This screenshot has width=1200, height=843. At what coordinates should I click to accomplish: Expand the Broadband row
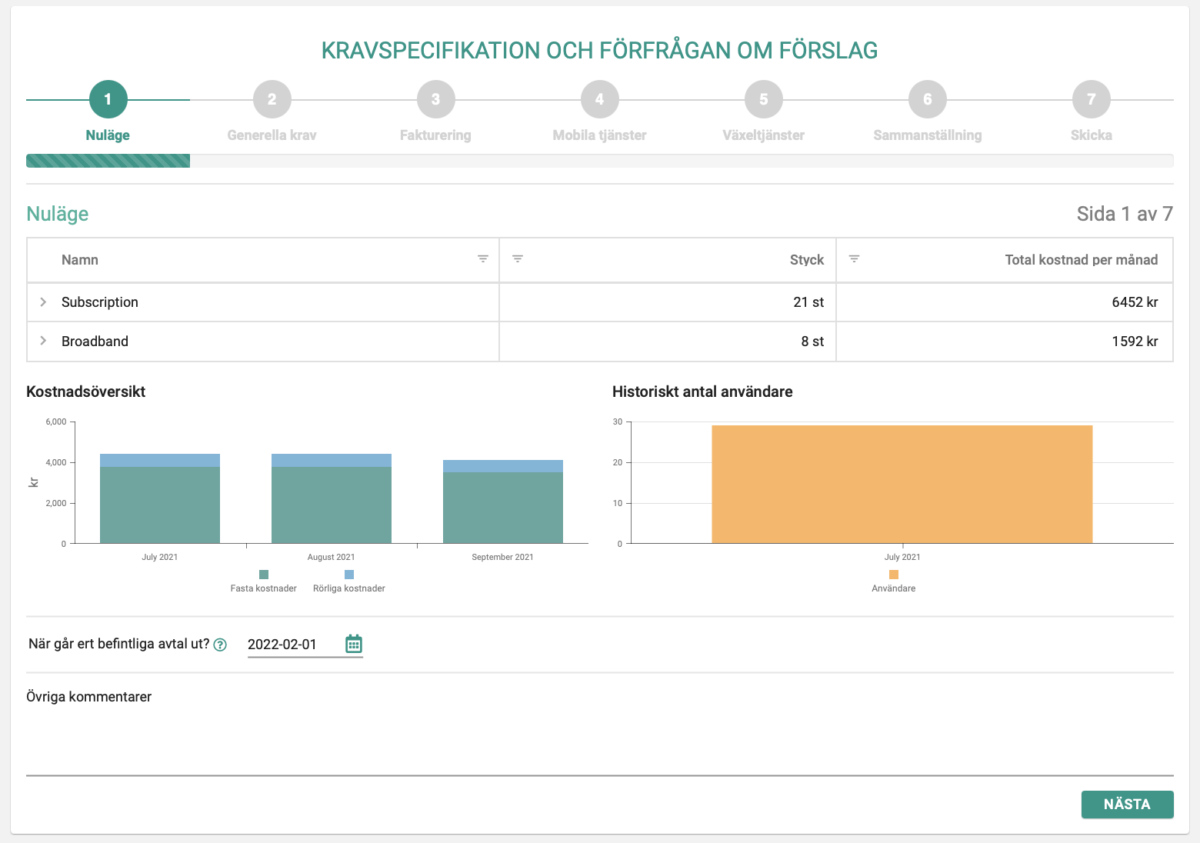pyautogui.click(x=43, y=341)
